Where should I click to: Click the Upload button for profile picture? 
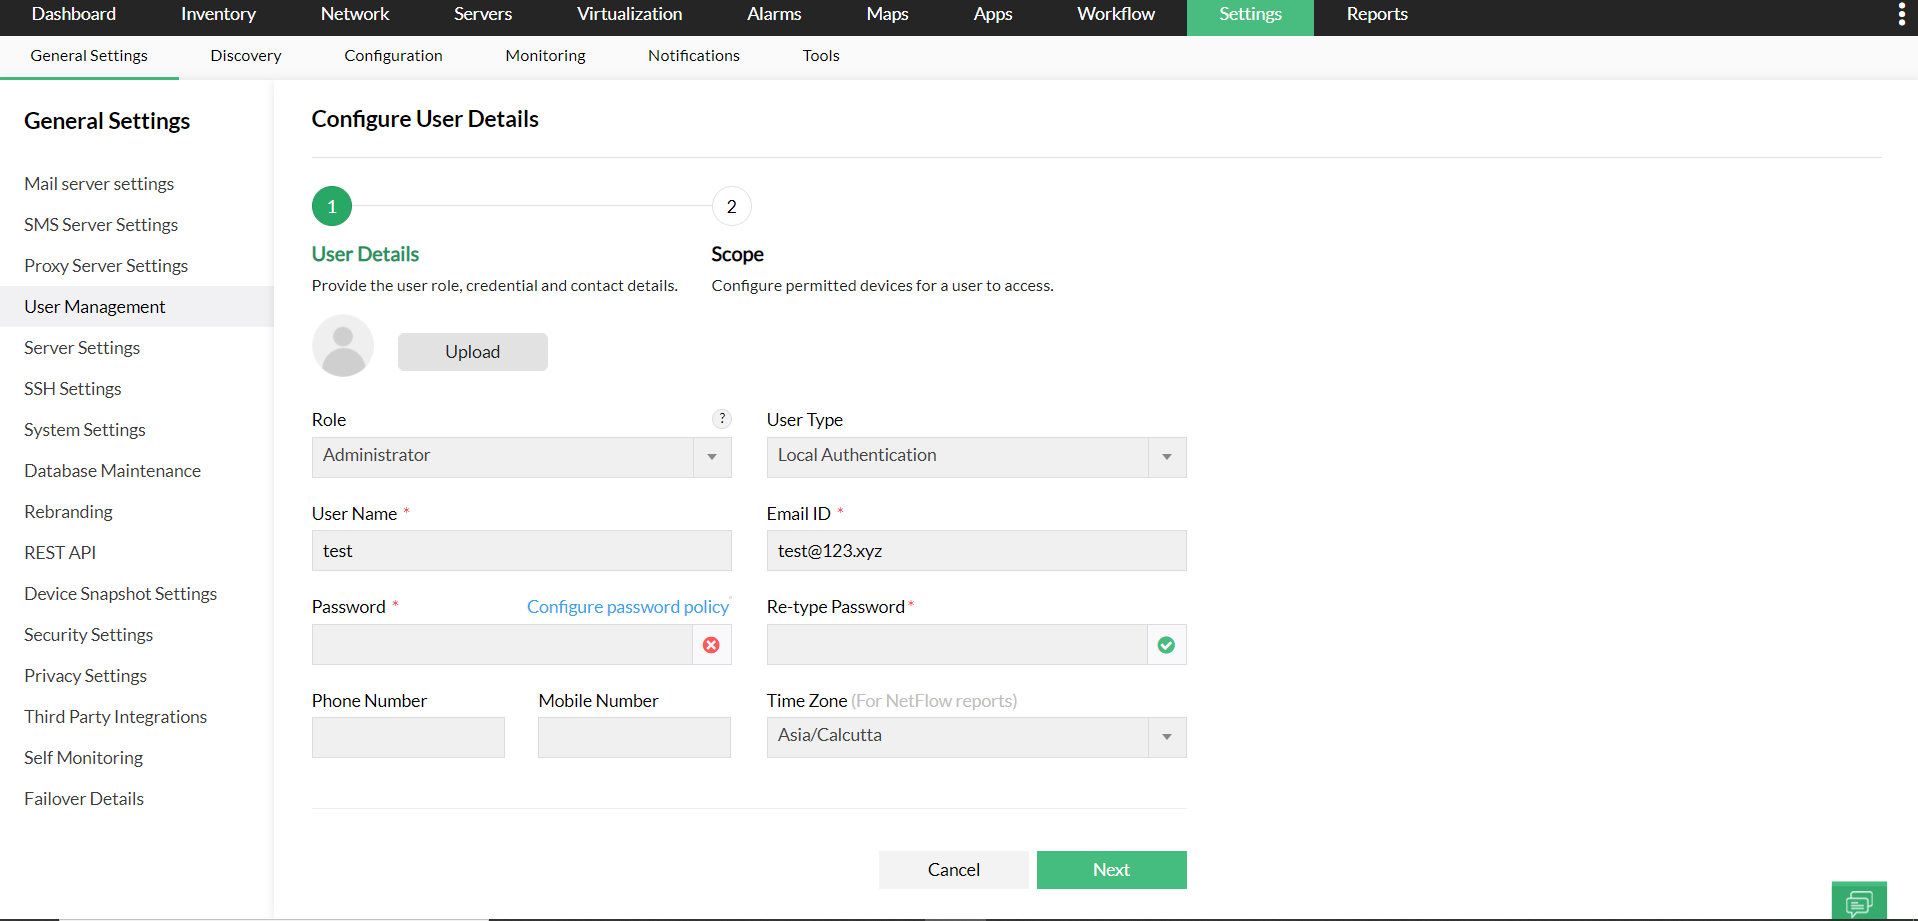click(472, 351)
